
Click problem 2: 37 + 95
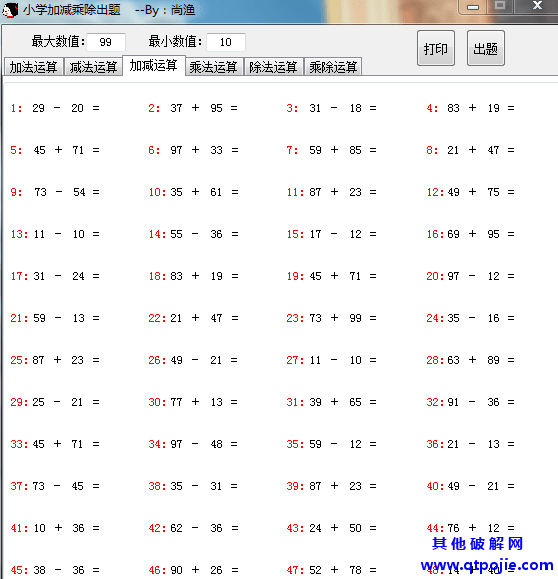coord(193,108)
